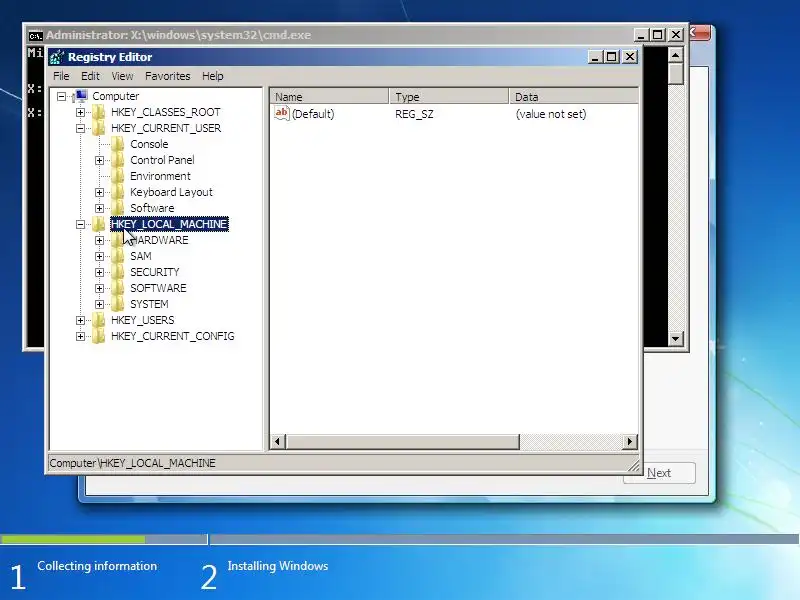Click the left arrow of horizontal scrollbar
The image size is (800, 600).
coord(278,441)
